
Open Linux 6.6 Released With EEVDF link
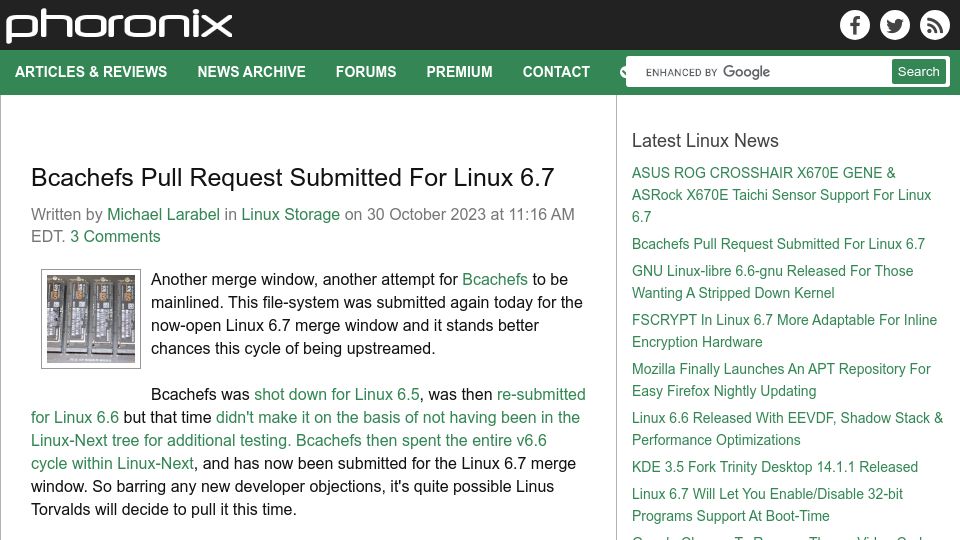(787, 429)
